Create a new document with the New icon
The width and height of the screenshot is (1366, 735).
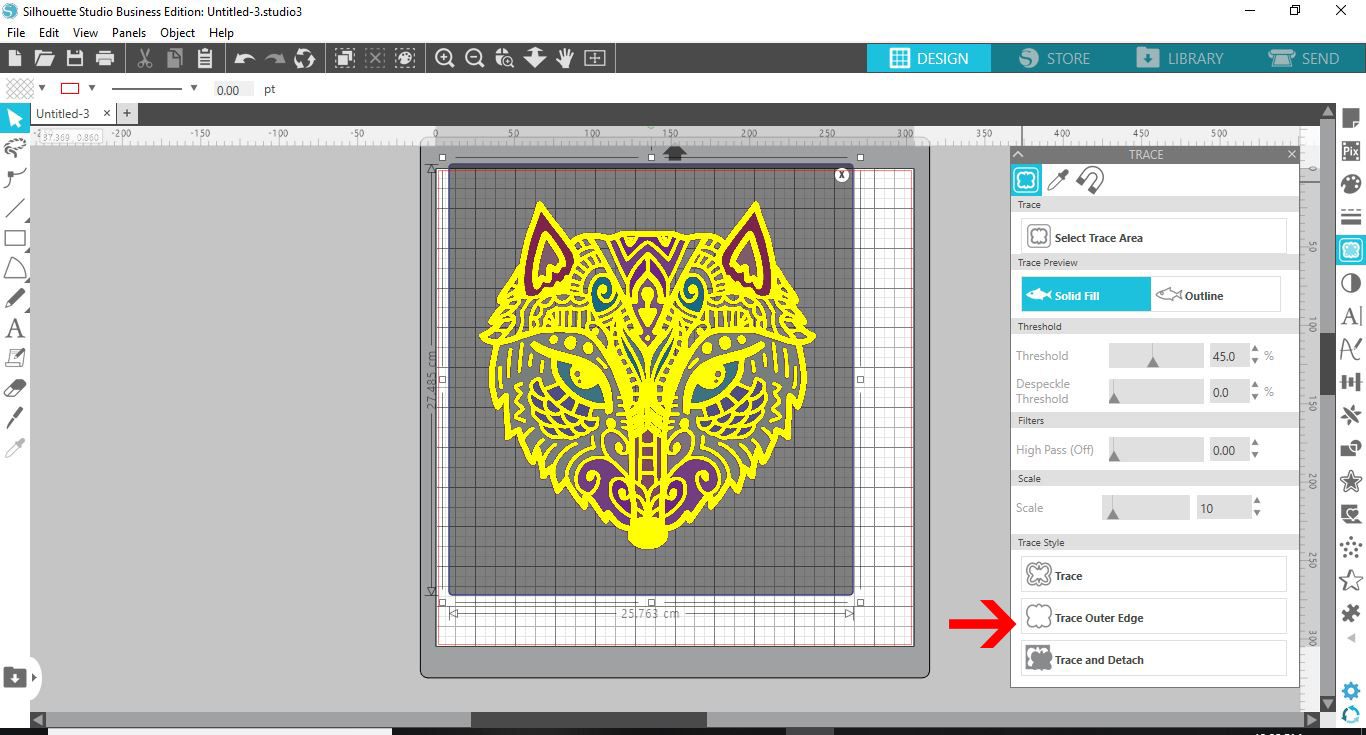click(x=14, y=58)
